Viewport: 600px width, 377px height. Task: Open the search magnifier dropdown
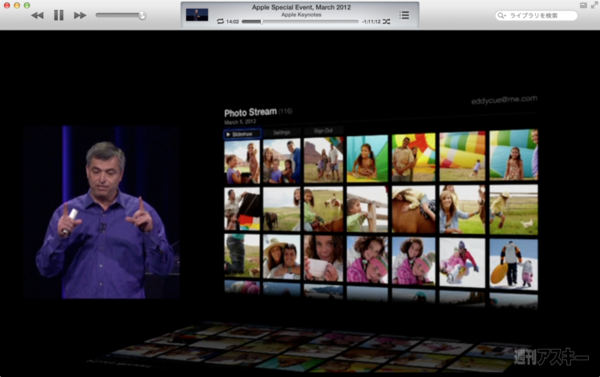(x=502, y=15)
